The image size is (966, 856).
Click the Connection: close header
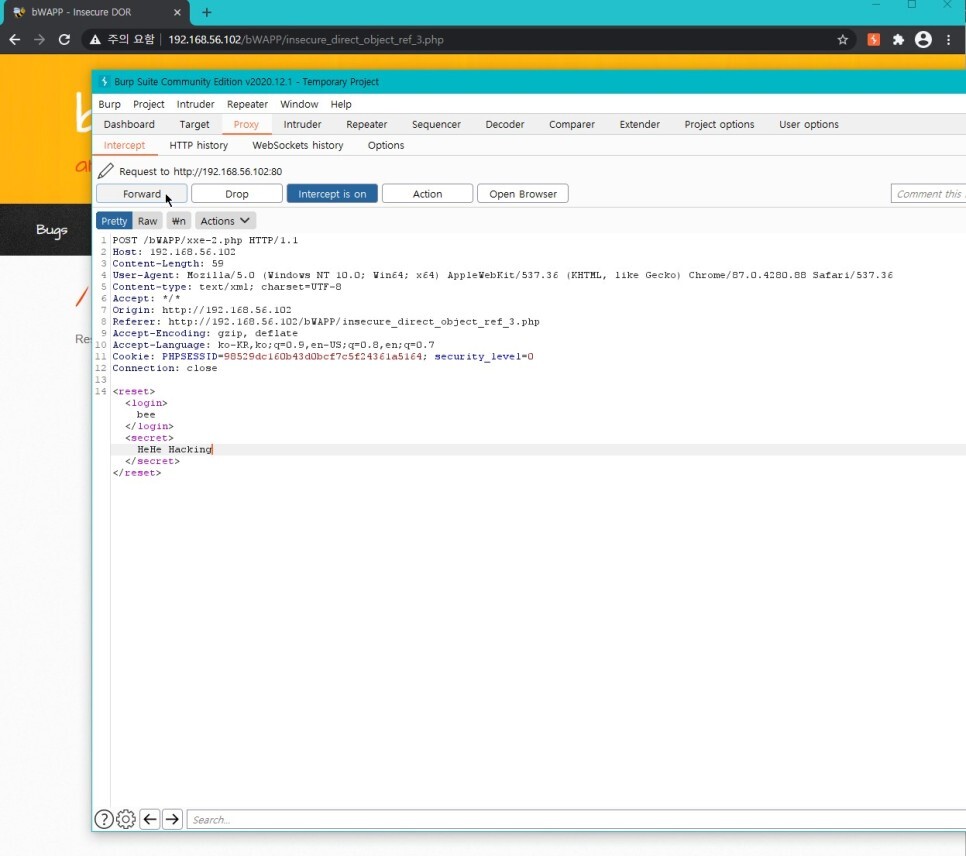[x=164, y=368]
